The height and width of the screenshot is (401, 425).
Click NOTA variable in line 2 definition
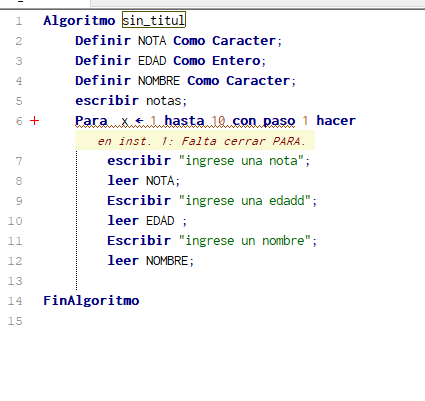[152, 41]
